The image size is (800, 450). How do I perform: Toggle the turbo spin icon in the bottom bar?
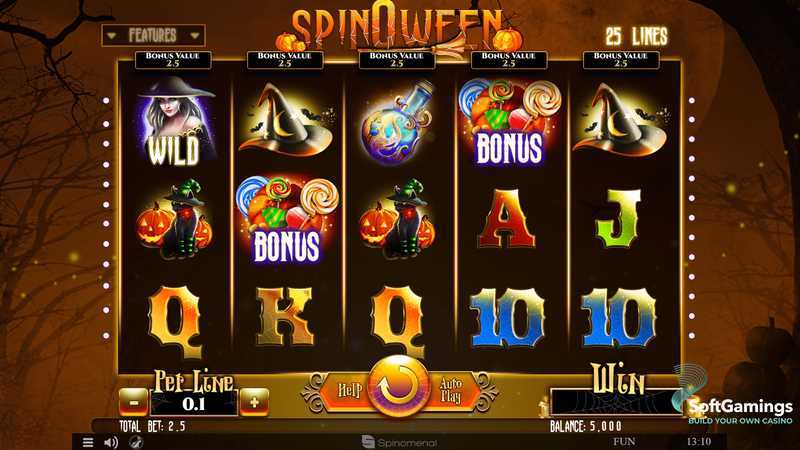[x=135, y=442]
